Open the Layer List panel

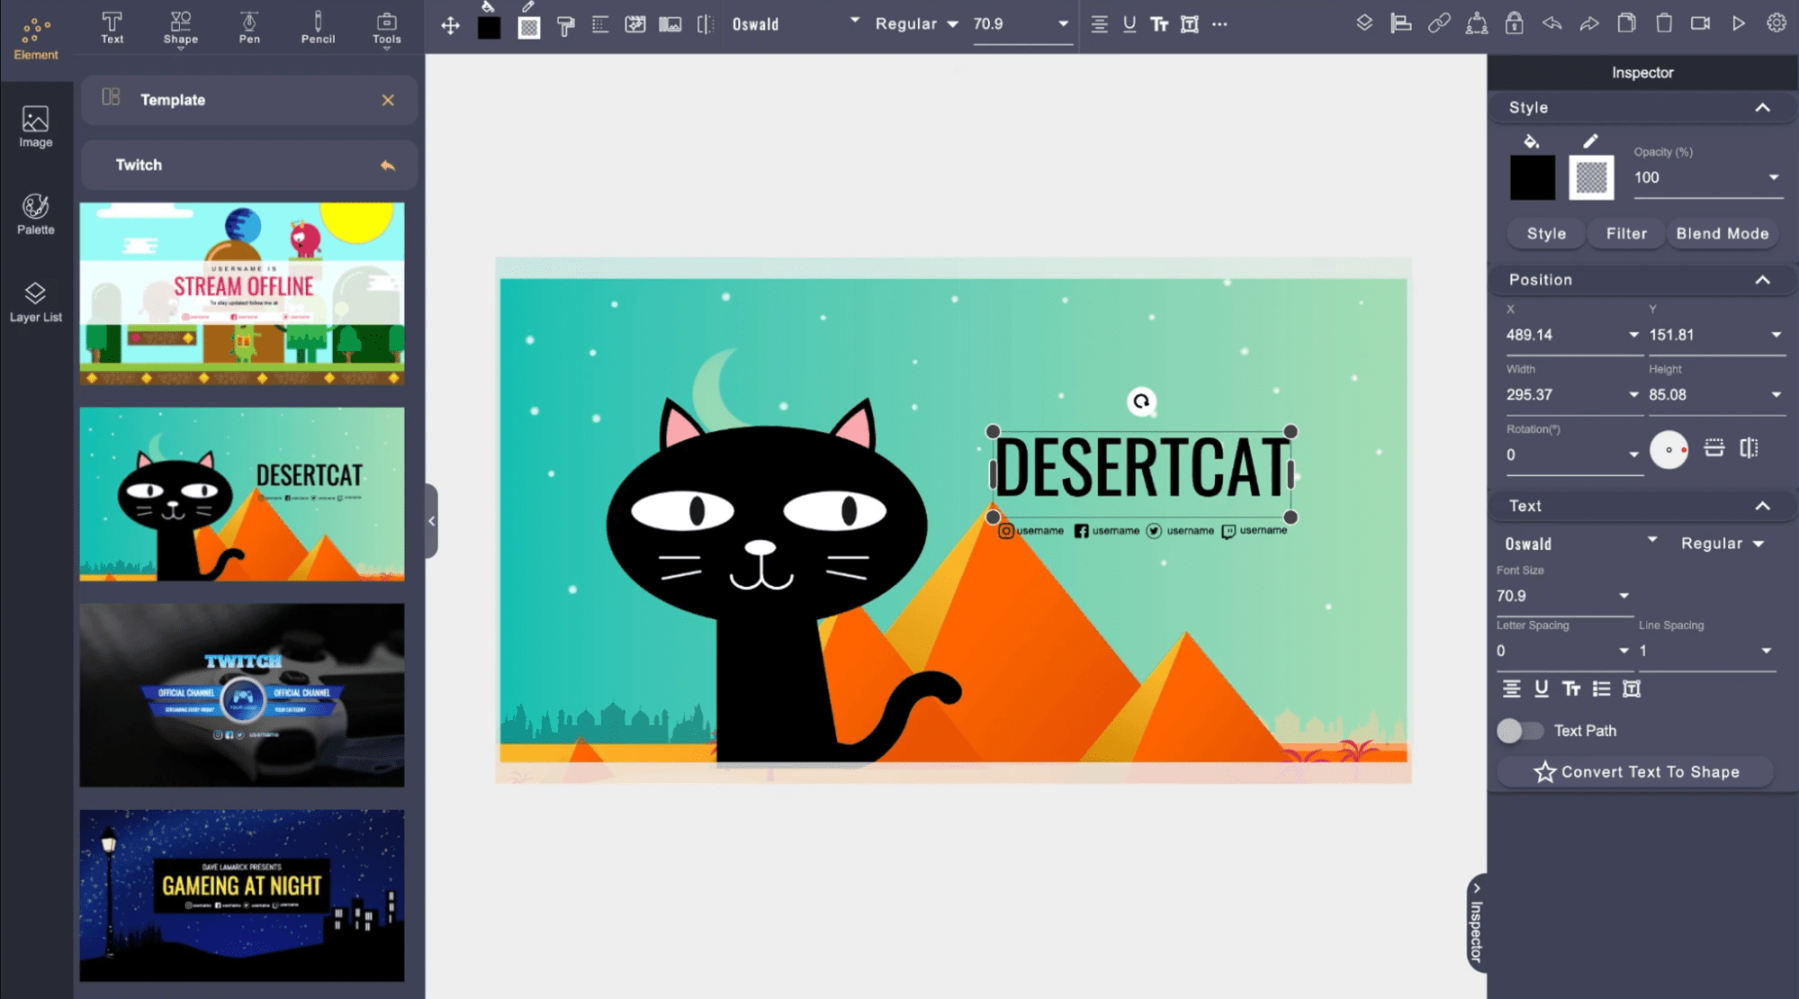coord(35,301)
